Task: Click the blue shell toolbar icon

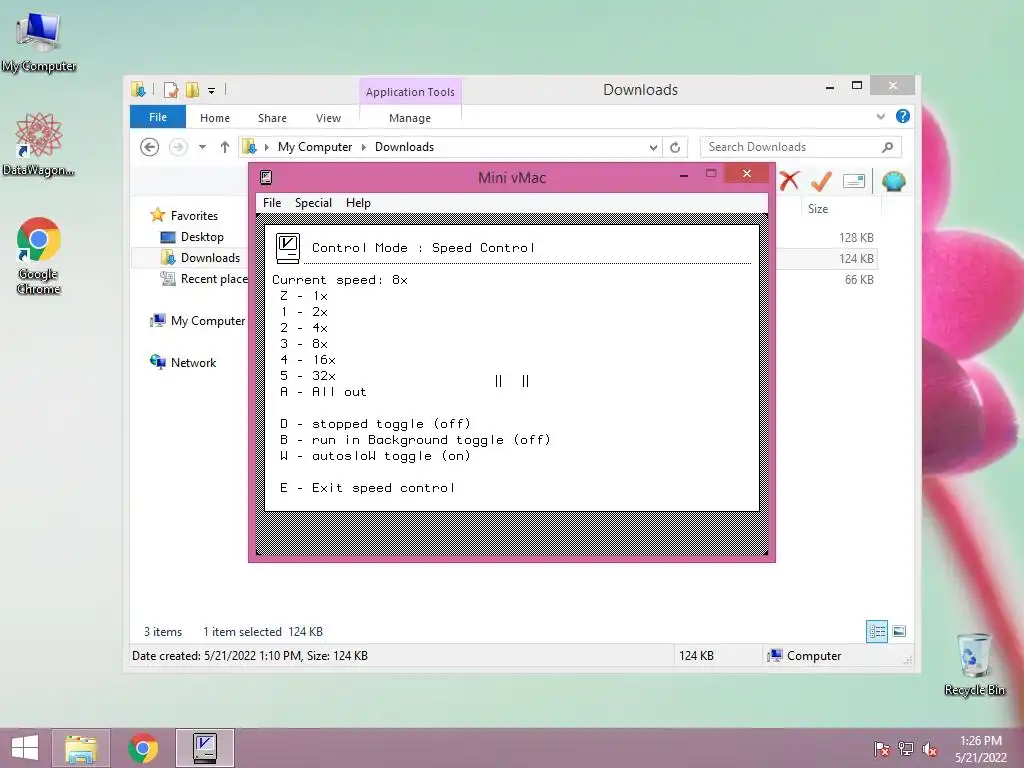Action: click(x=893, y=181)
